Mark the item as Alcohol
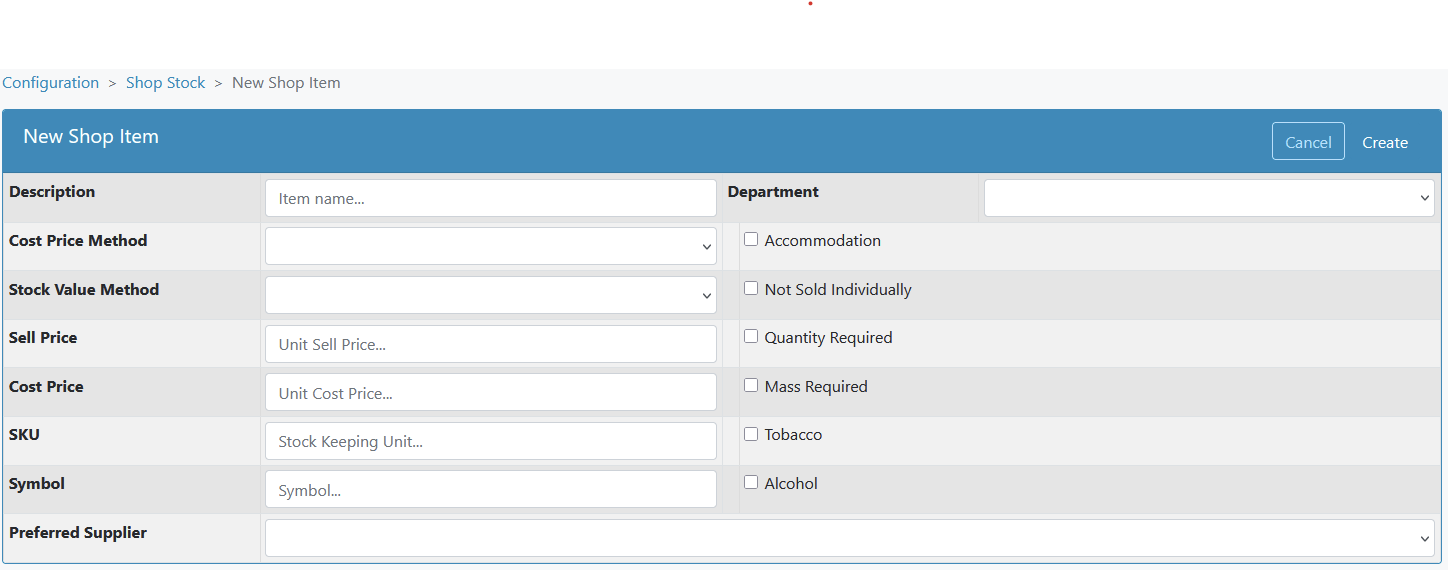This screenshot has height=570, width=1448. [751, 482]
